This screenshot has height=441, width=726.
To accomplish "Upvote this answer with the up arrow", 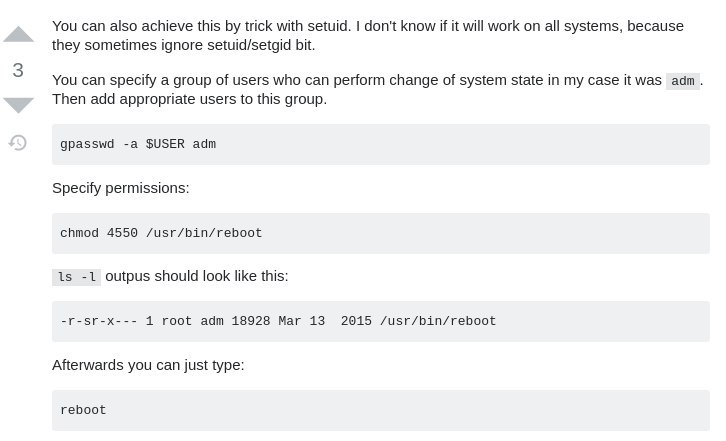I will click(18, 34).
